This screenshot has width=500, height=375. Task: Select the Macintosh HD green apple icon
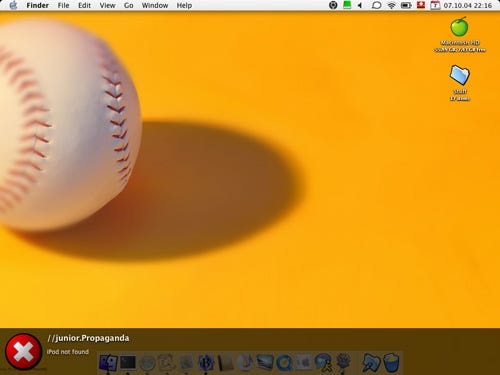pos(459,27)
